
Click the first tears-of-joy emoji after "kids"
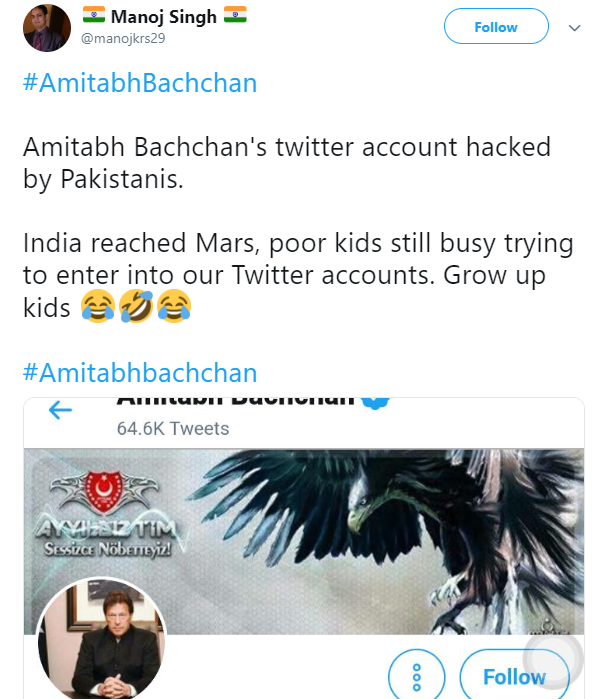[x=97, y=308]
